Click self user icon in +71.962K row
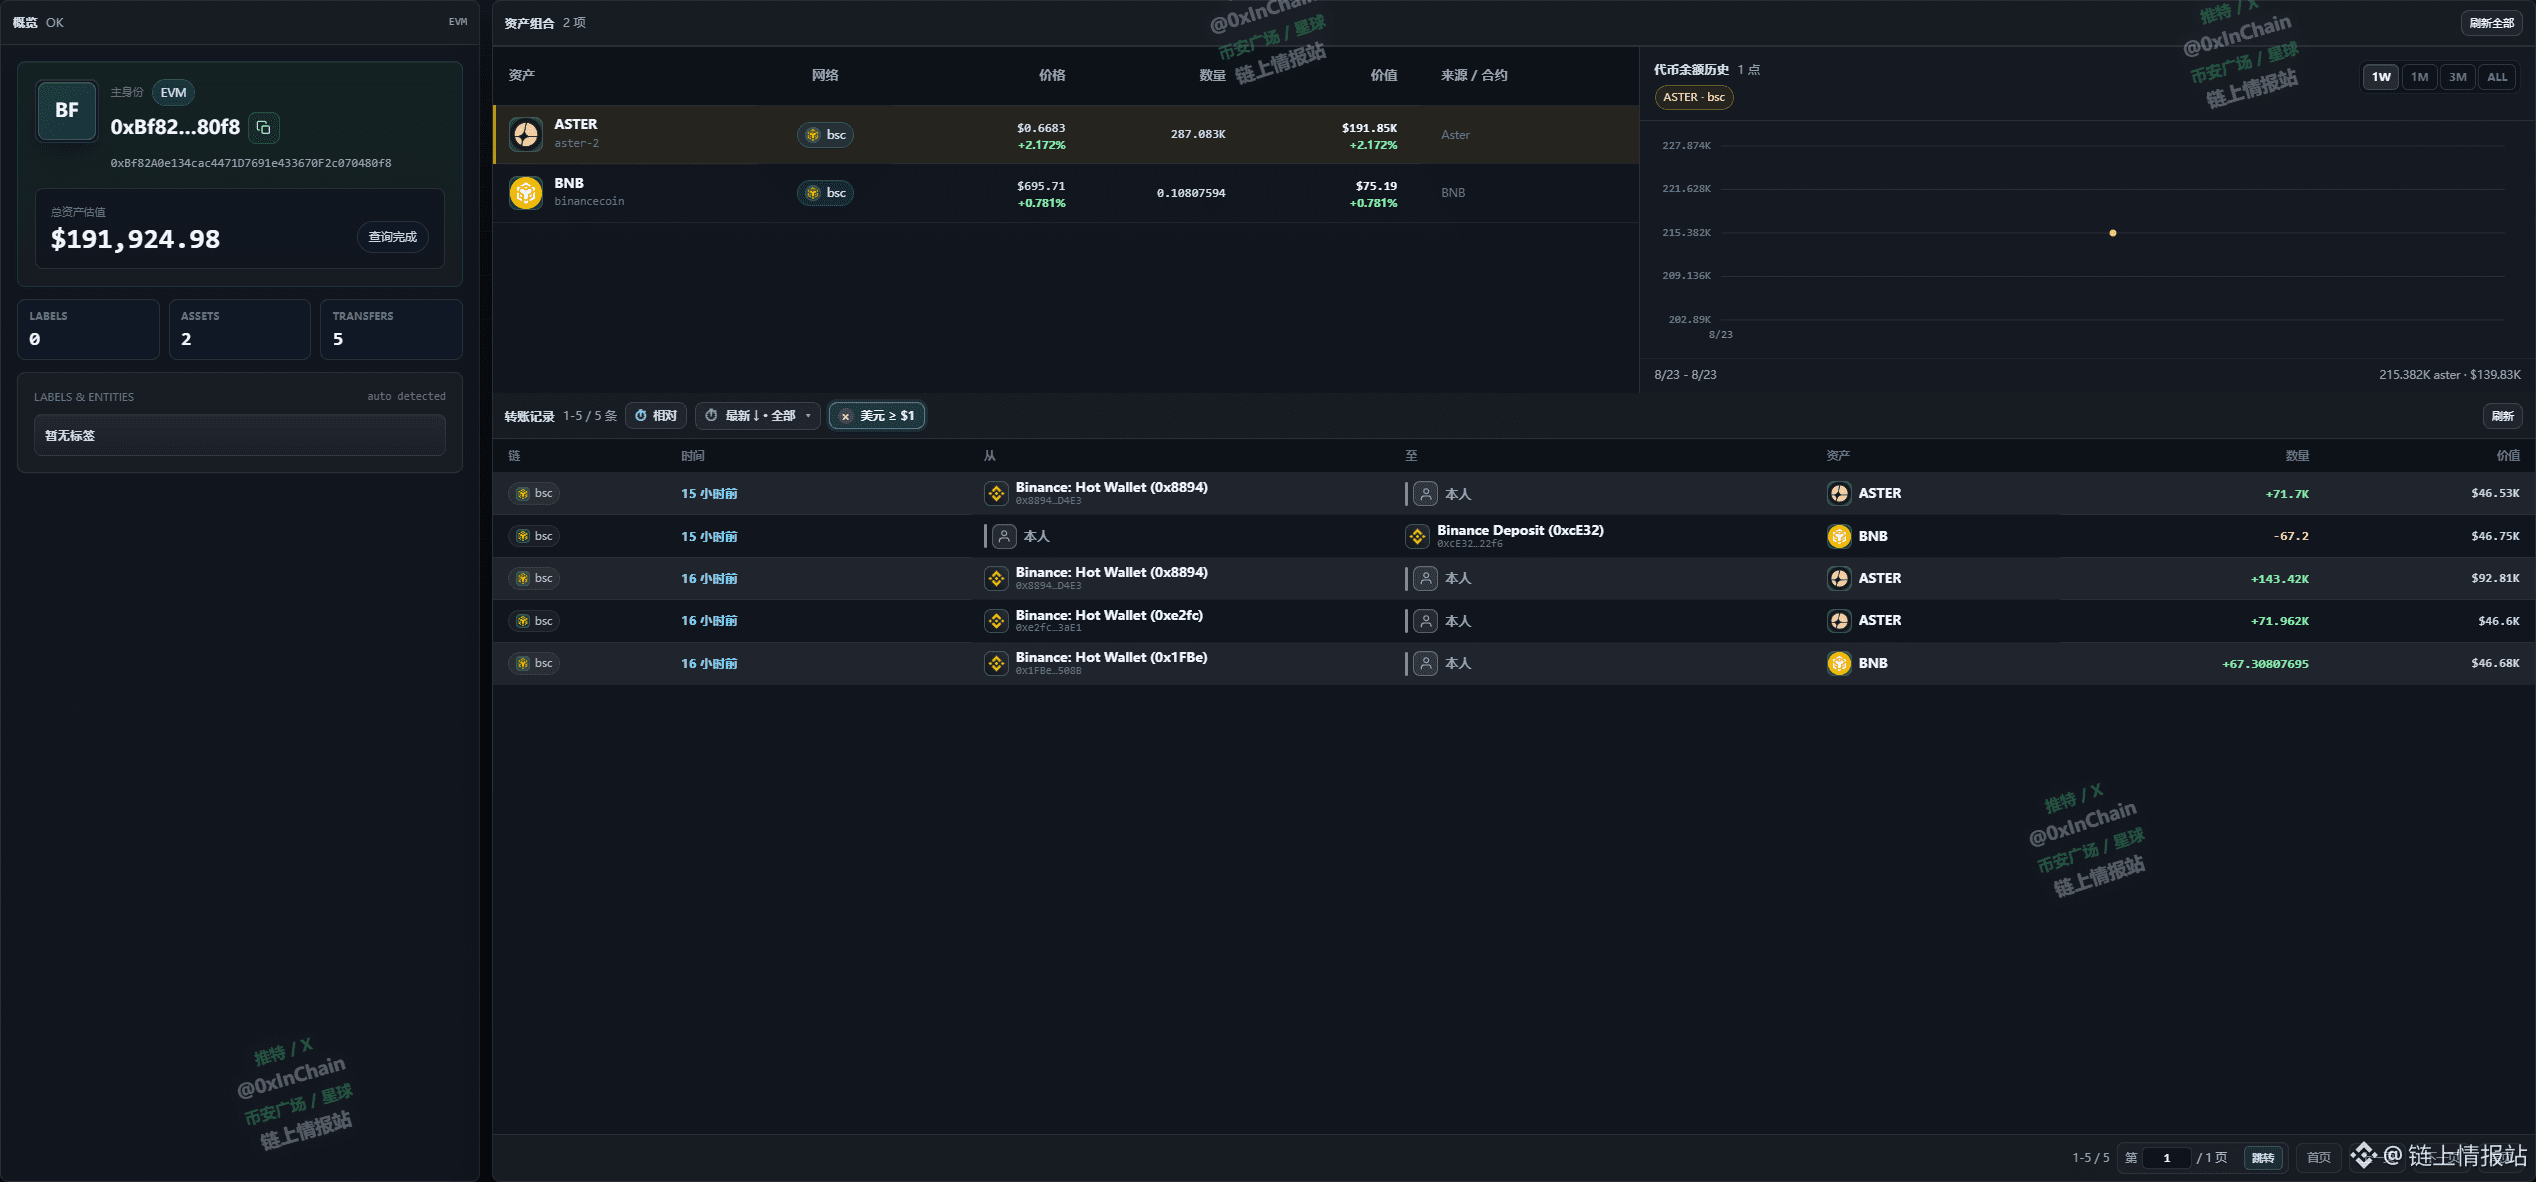 coord(1426,621)
